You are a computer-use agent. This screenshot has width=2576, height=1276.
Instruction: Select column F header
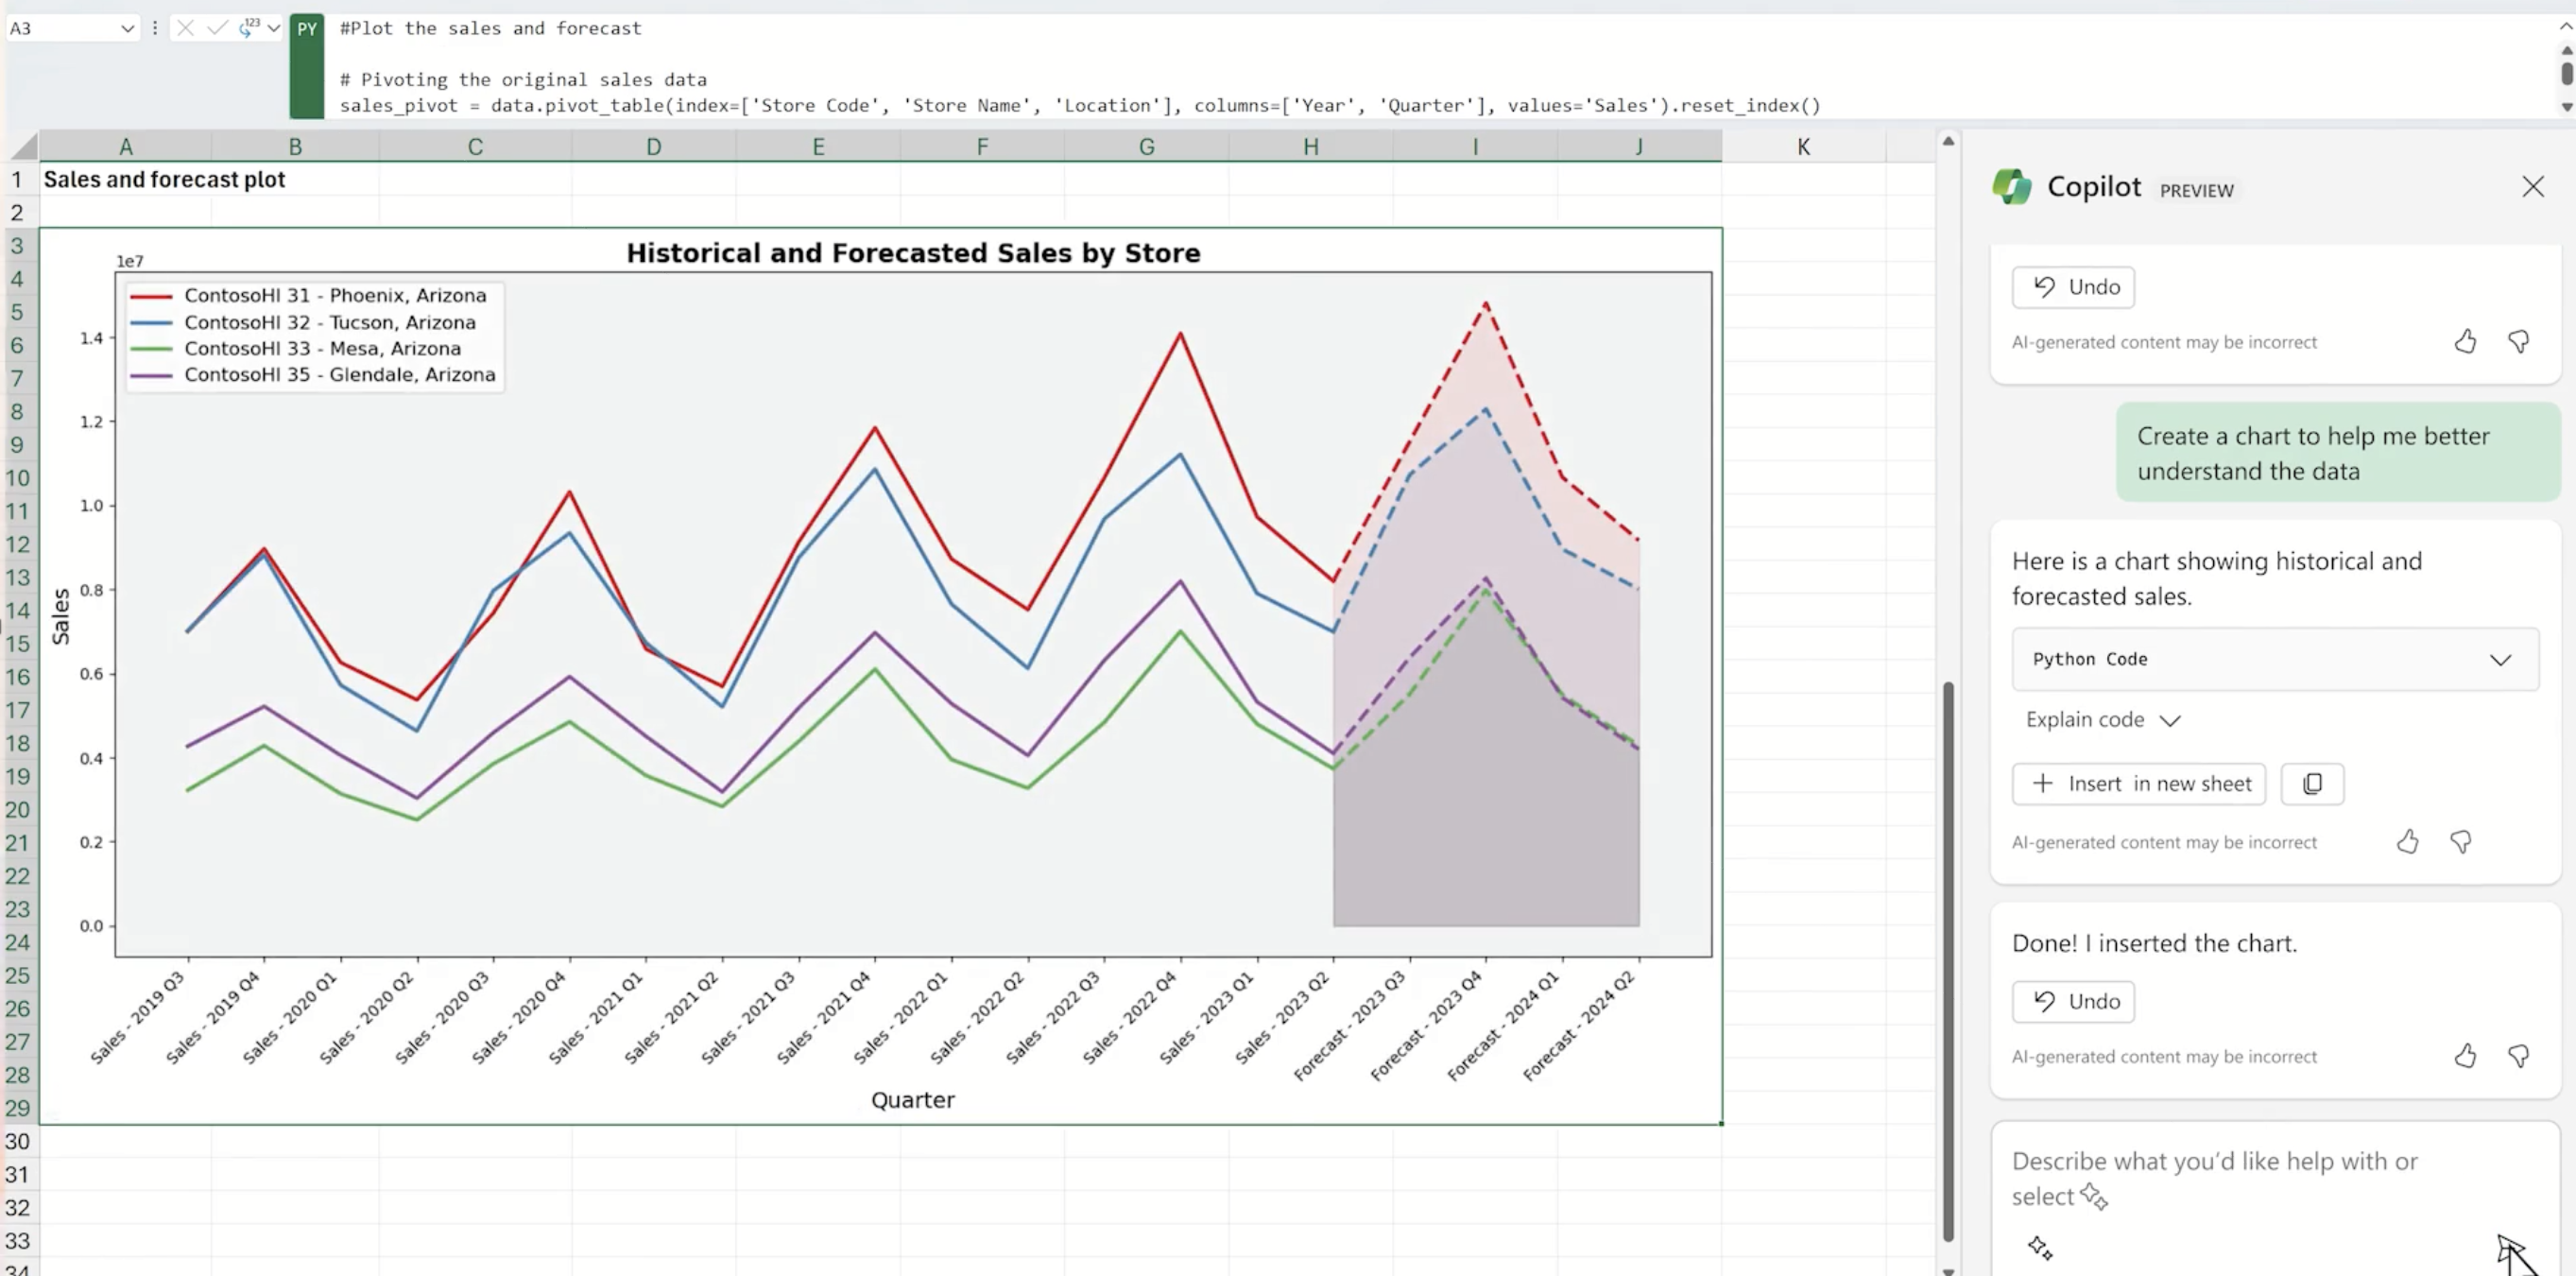tap(982, 147)
